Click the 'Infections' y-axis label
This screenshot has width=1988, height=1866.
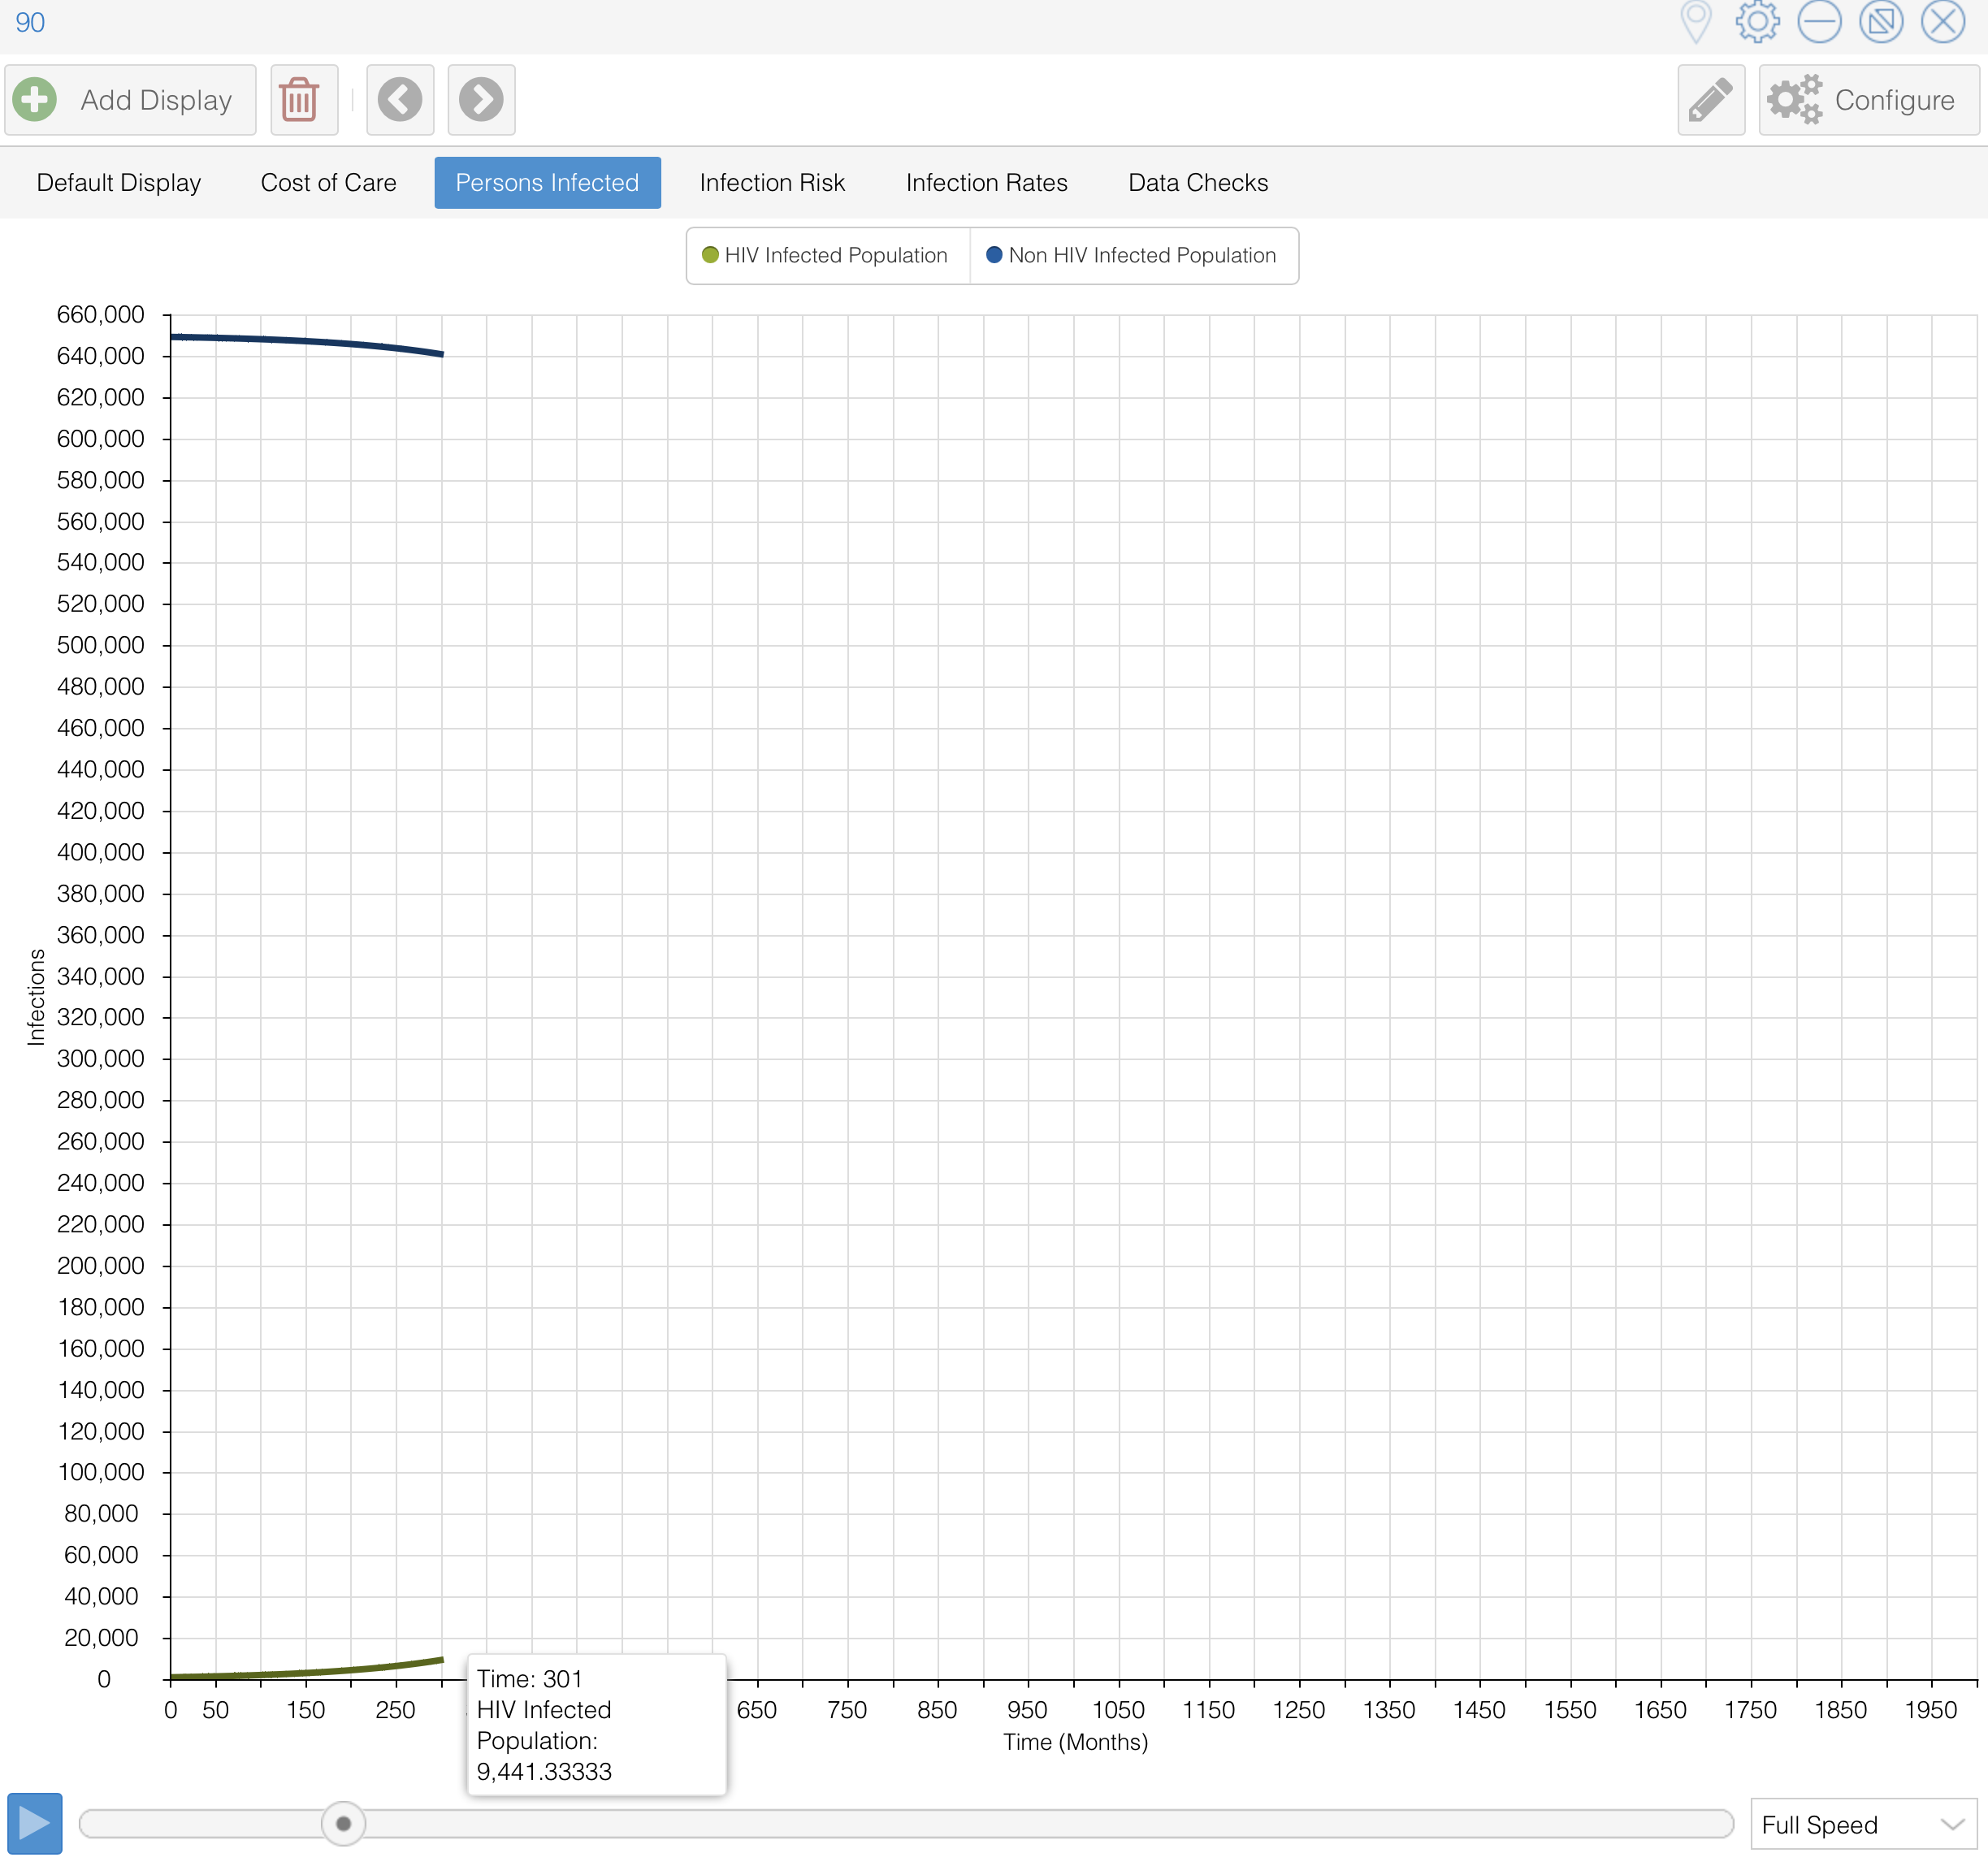coord(36,997)
